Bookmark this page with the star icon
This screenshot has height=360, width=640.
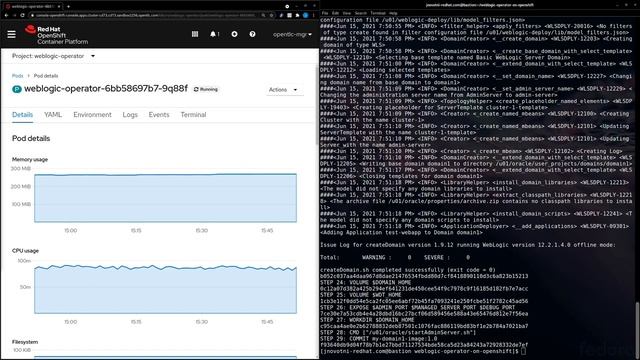click(x=271, y=15)
